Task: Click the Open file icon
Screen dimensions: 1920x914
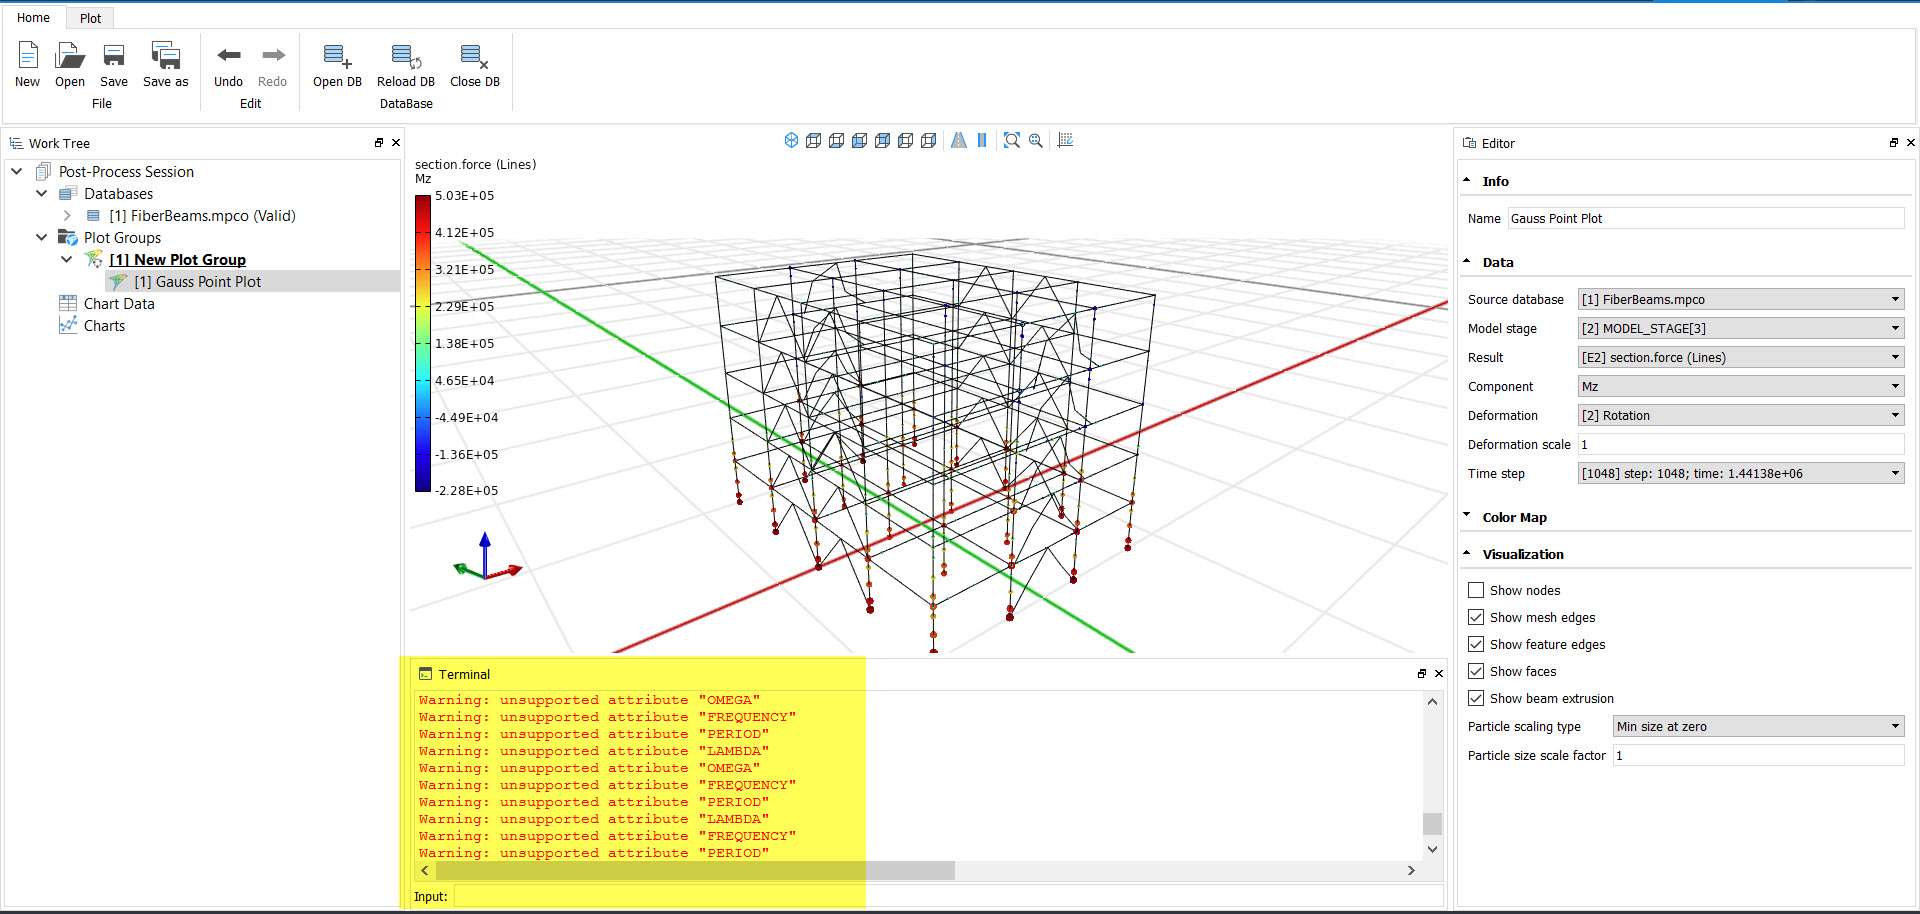Action: pyautogui.click(x=70, y=55)
